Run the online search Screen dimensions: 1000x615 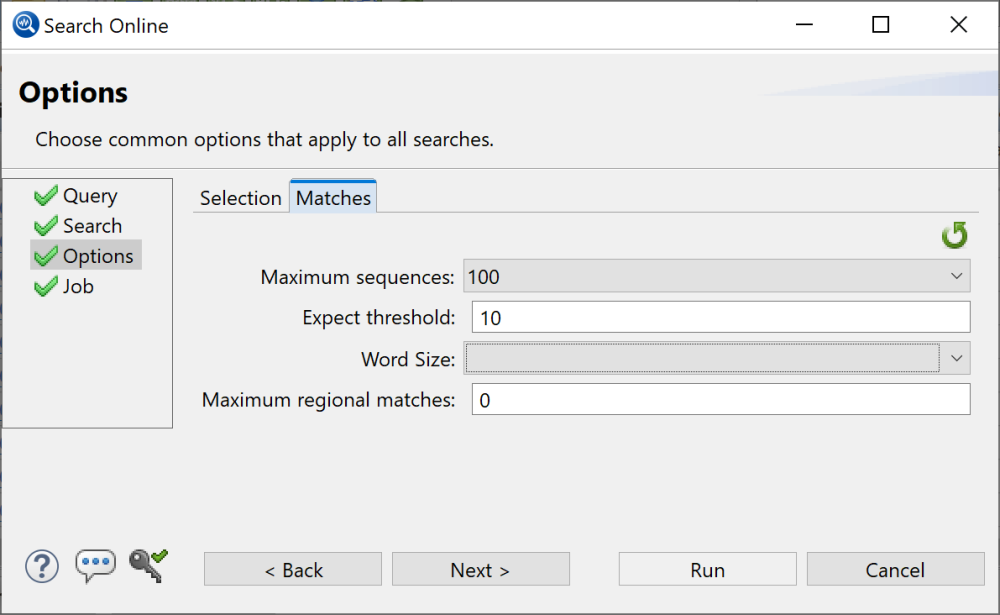pos(707,569)
